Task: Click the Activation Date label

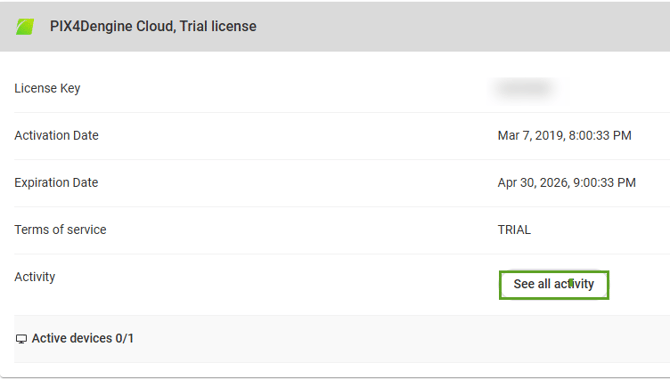Action: pyautogui.click(x=56, y=135)
